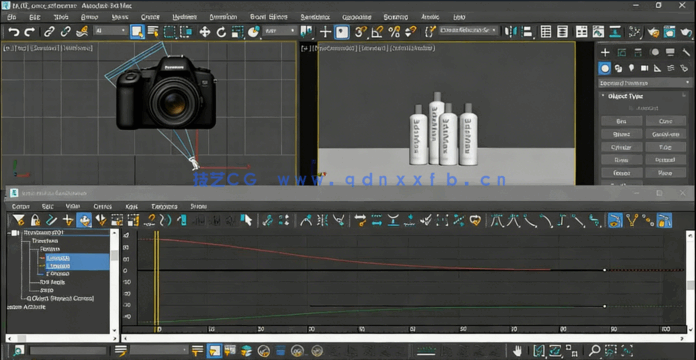Select the Geometry sphere category in command panel
The height and width of the screenshot is (360, 696).
click(605, 68)
